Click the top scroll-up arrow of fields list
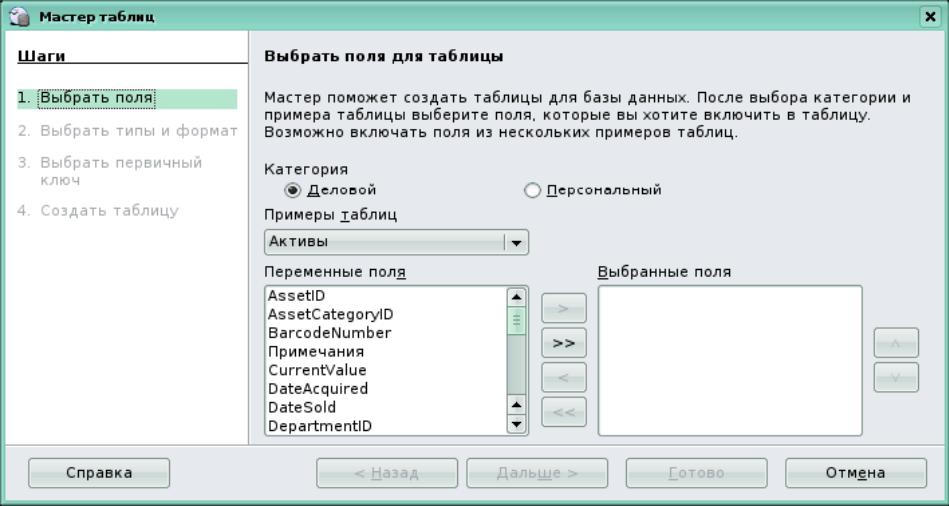 click(x=516, y=297)
